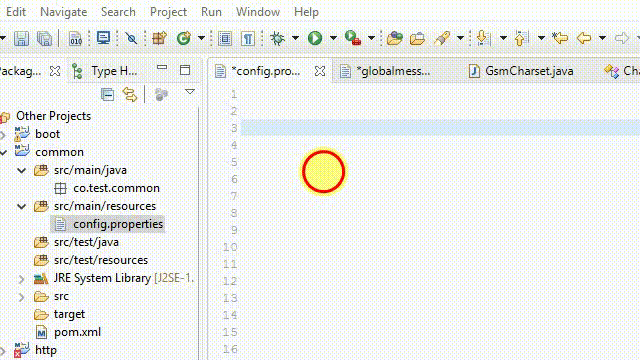
Task: Click the Save All toolbar icon
Action: click(44, 39)
